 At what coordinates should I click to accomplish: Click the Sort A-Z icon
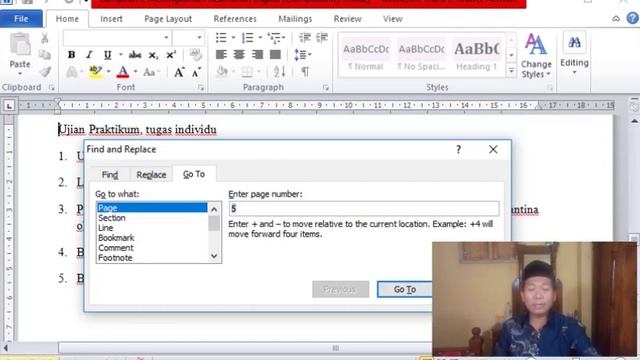[279, 72]
